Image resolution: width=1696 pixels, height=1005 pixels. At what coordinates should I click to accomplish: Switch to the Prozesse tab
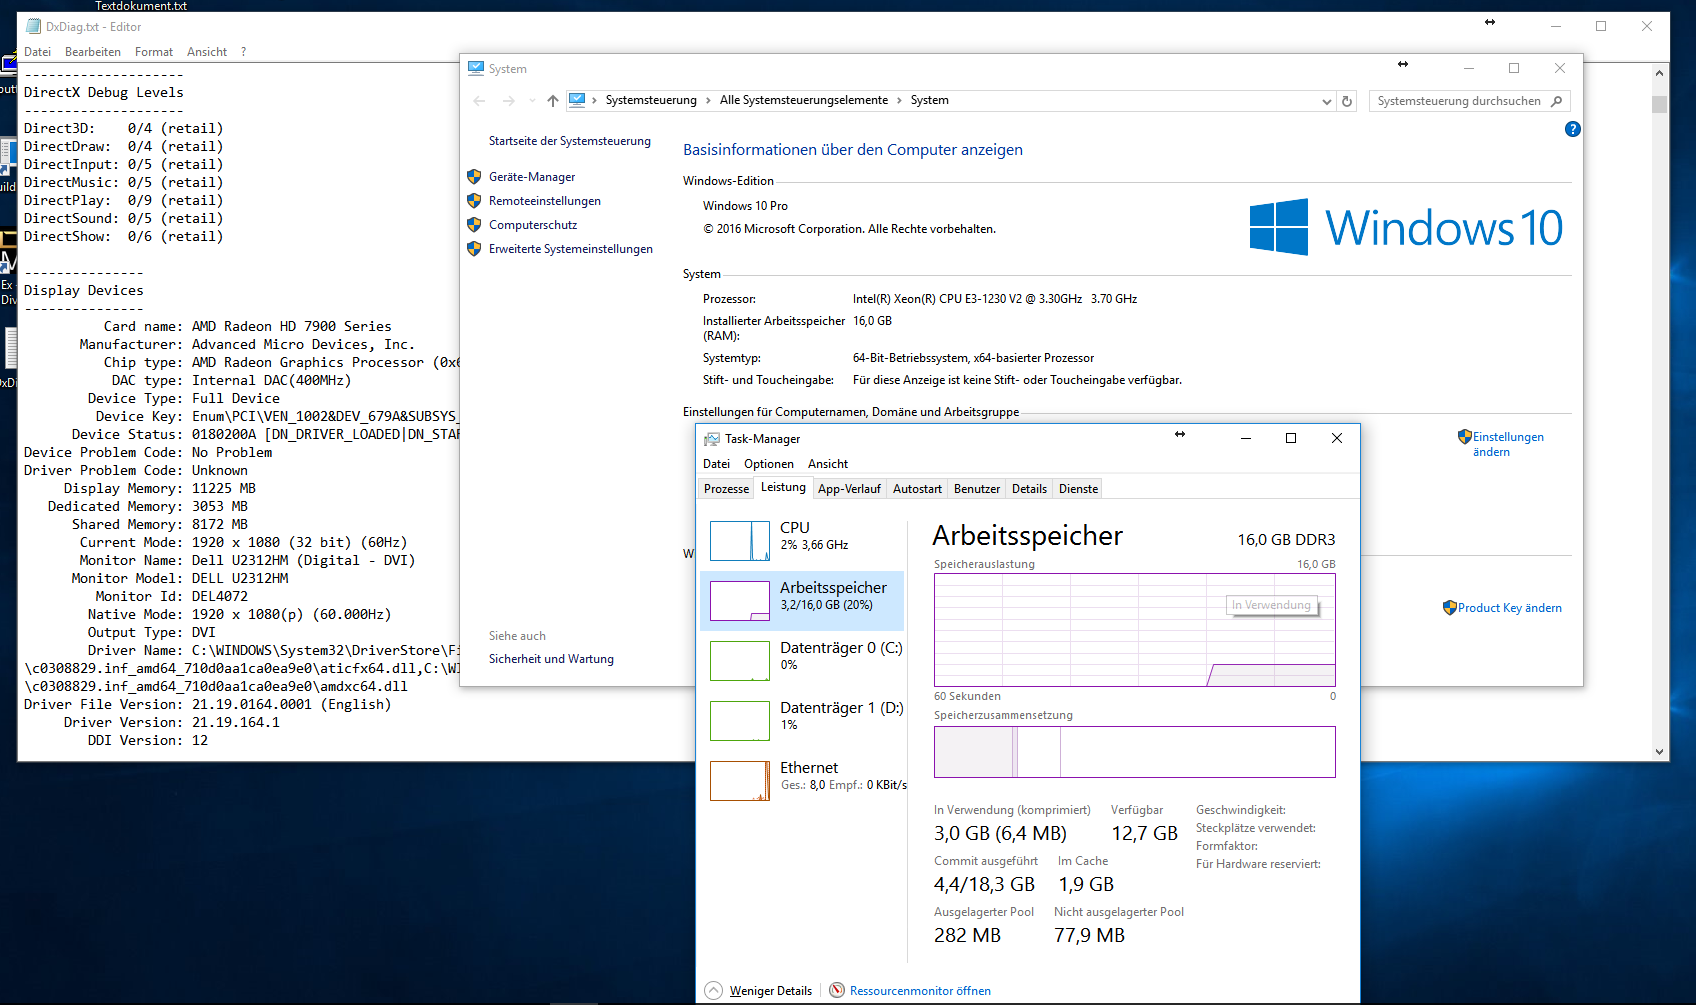pos(726,489)
